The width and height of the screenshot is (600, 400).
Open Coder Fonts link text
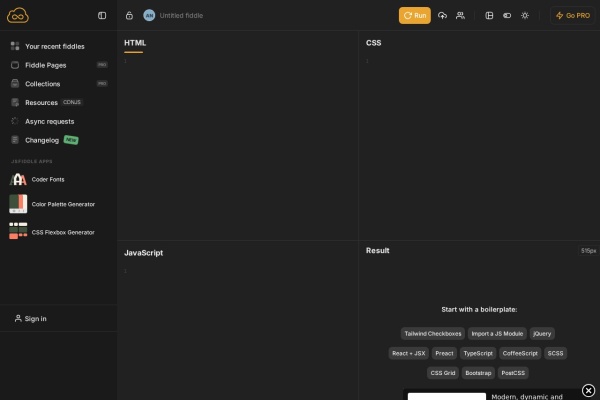48,179
